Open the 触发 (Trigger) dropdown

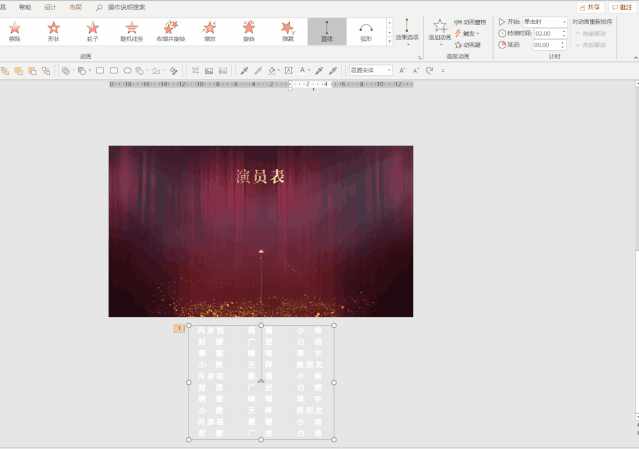coord(467,33)
